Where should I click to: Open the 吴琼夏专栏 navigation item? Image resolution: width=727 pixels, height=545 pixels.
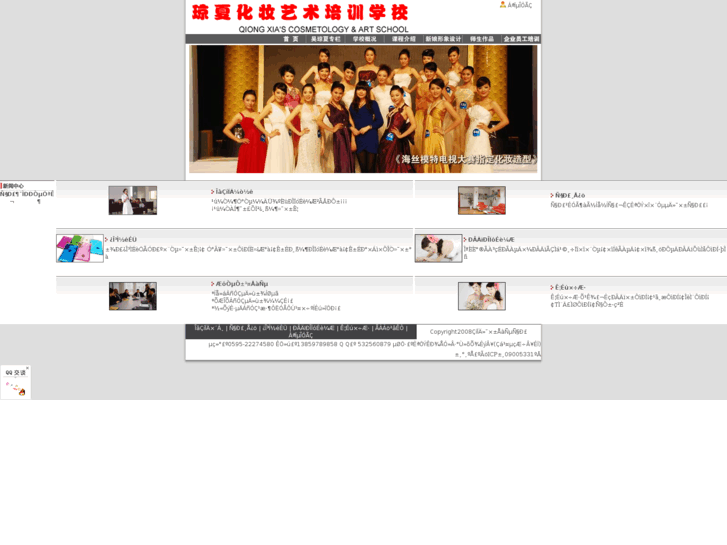[325, 39]
